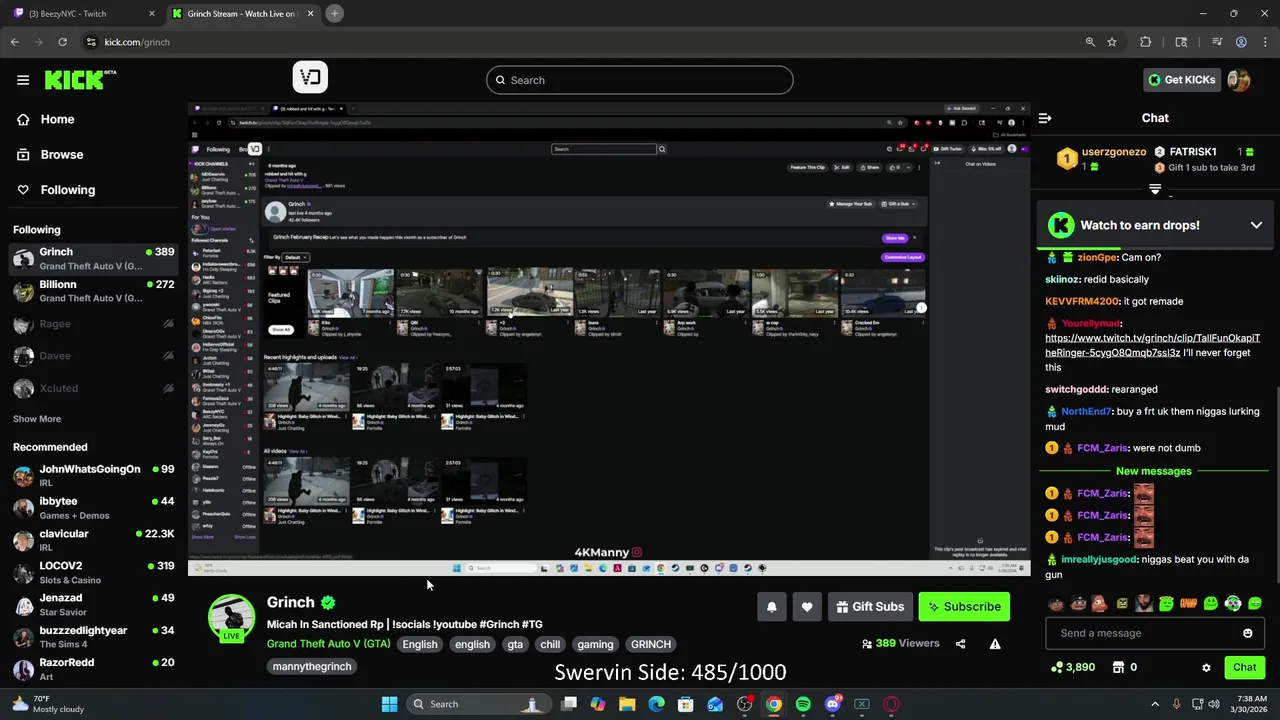Screen dimensions: 1280x720
Task: Click the Chrome address bar URL
Action: pyautogui.click(x=137, y=42)
